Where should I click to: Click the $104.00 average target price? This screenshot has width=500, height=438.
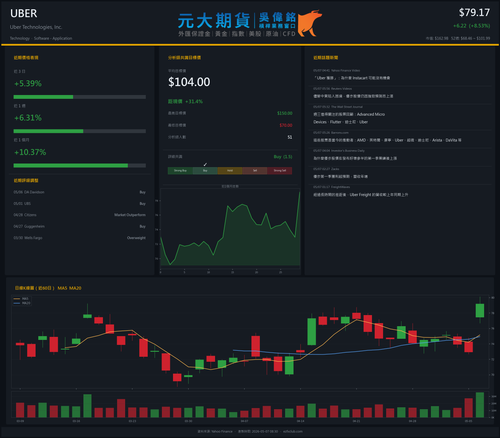189,82
